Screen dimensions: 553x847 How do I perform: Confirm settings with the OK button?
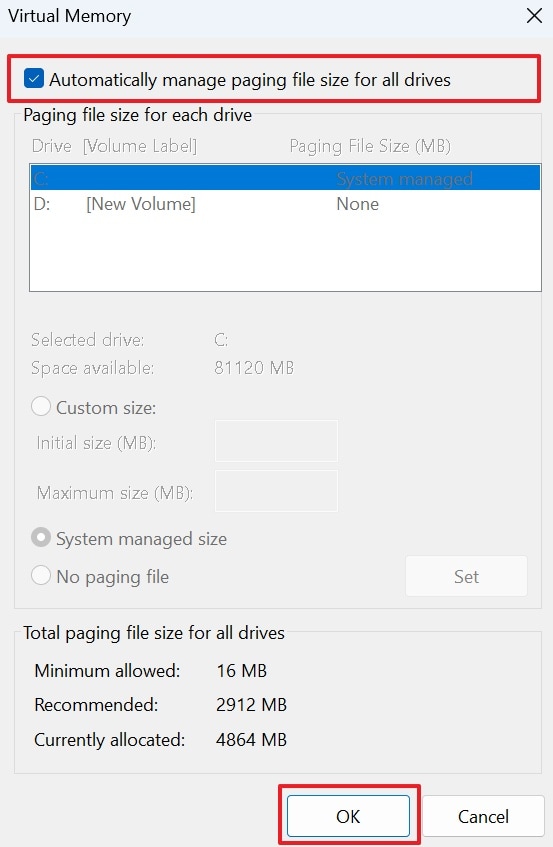coord(348,816)
